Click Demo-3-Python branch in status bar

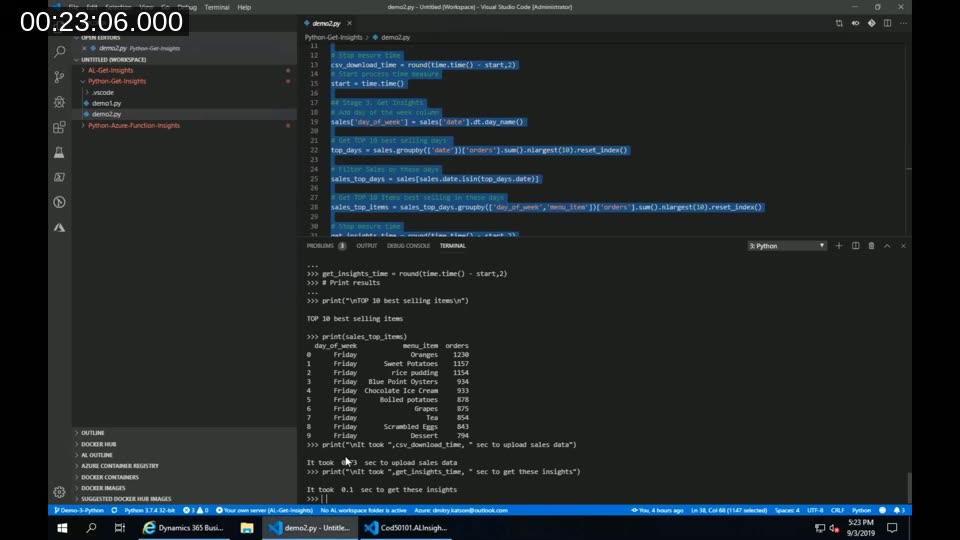(79, 510)
